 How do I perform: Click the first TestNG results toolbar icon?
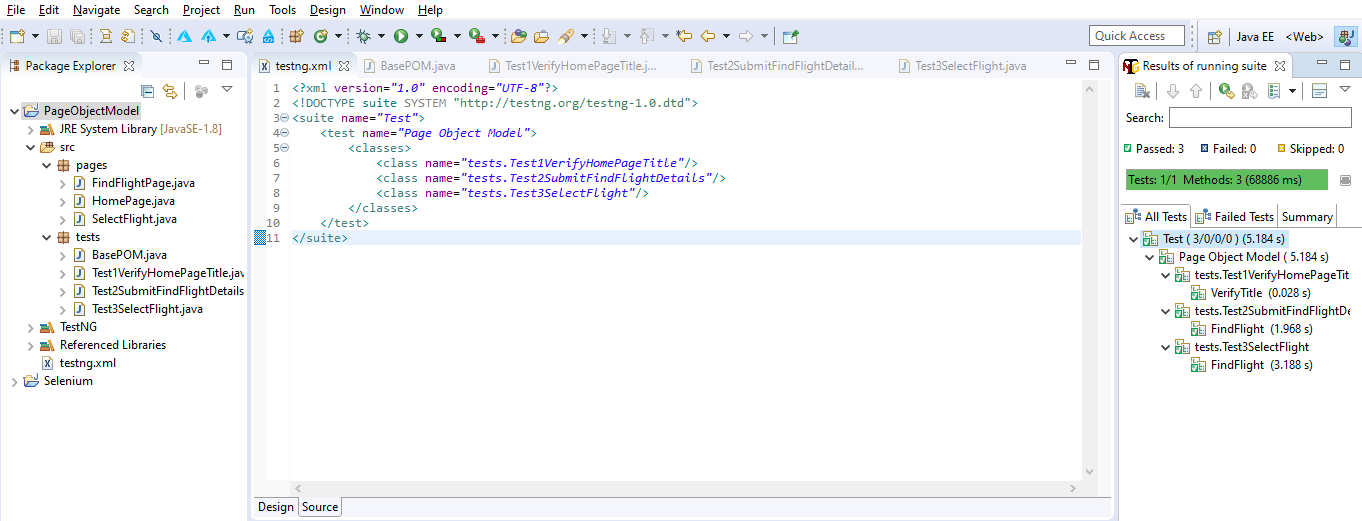pos(1142,91)
